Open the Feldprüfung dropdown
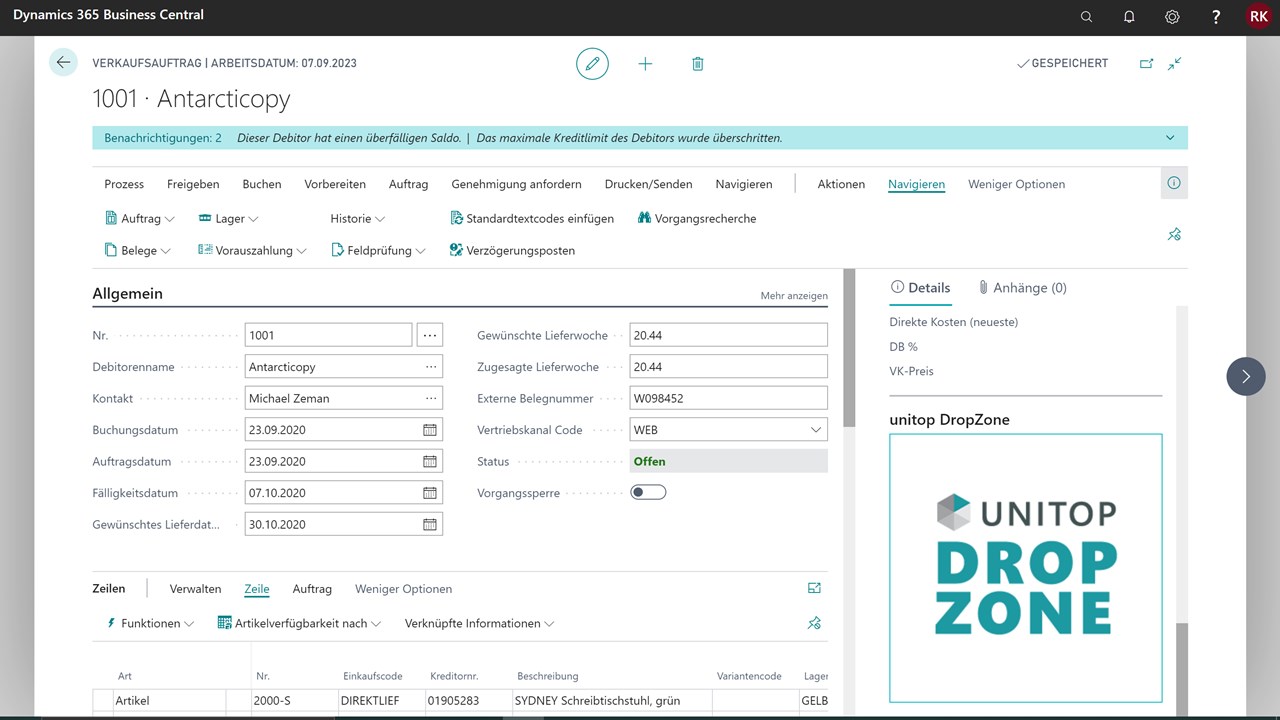Screen dimensions: 1280x720 coord(378,250)
